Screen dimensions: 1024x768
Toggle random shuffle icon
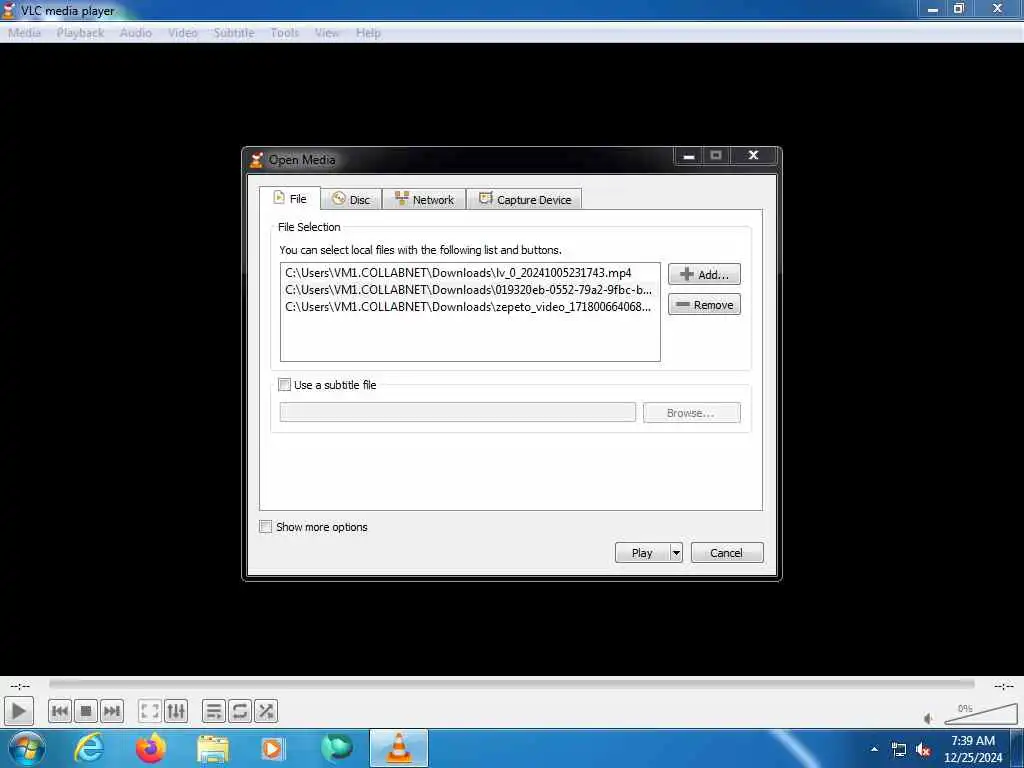(x=266, y=711)
